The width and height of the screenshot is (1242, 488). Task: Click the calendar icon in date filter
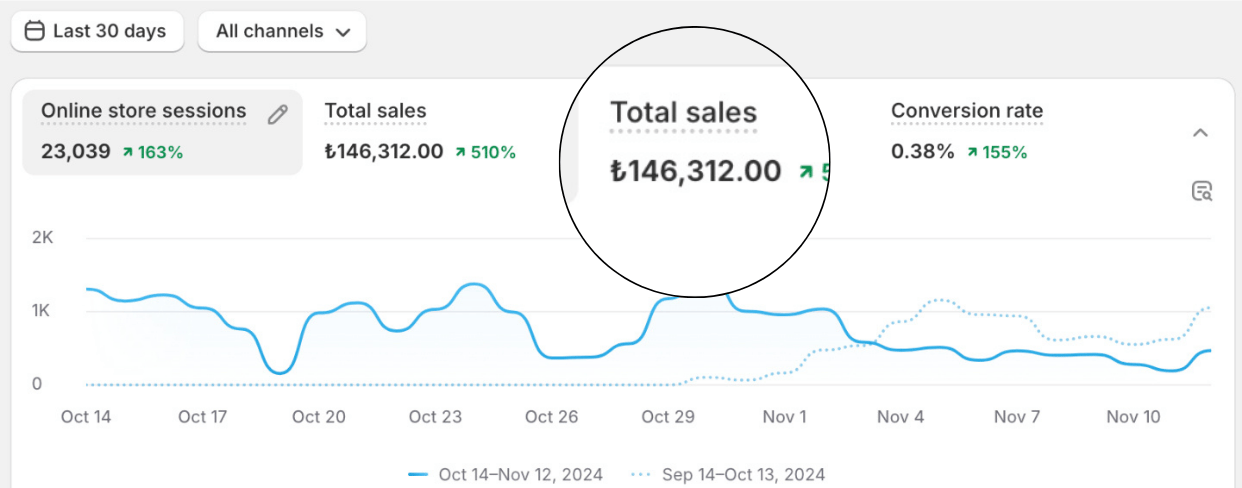point(34,31)
